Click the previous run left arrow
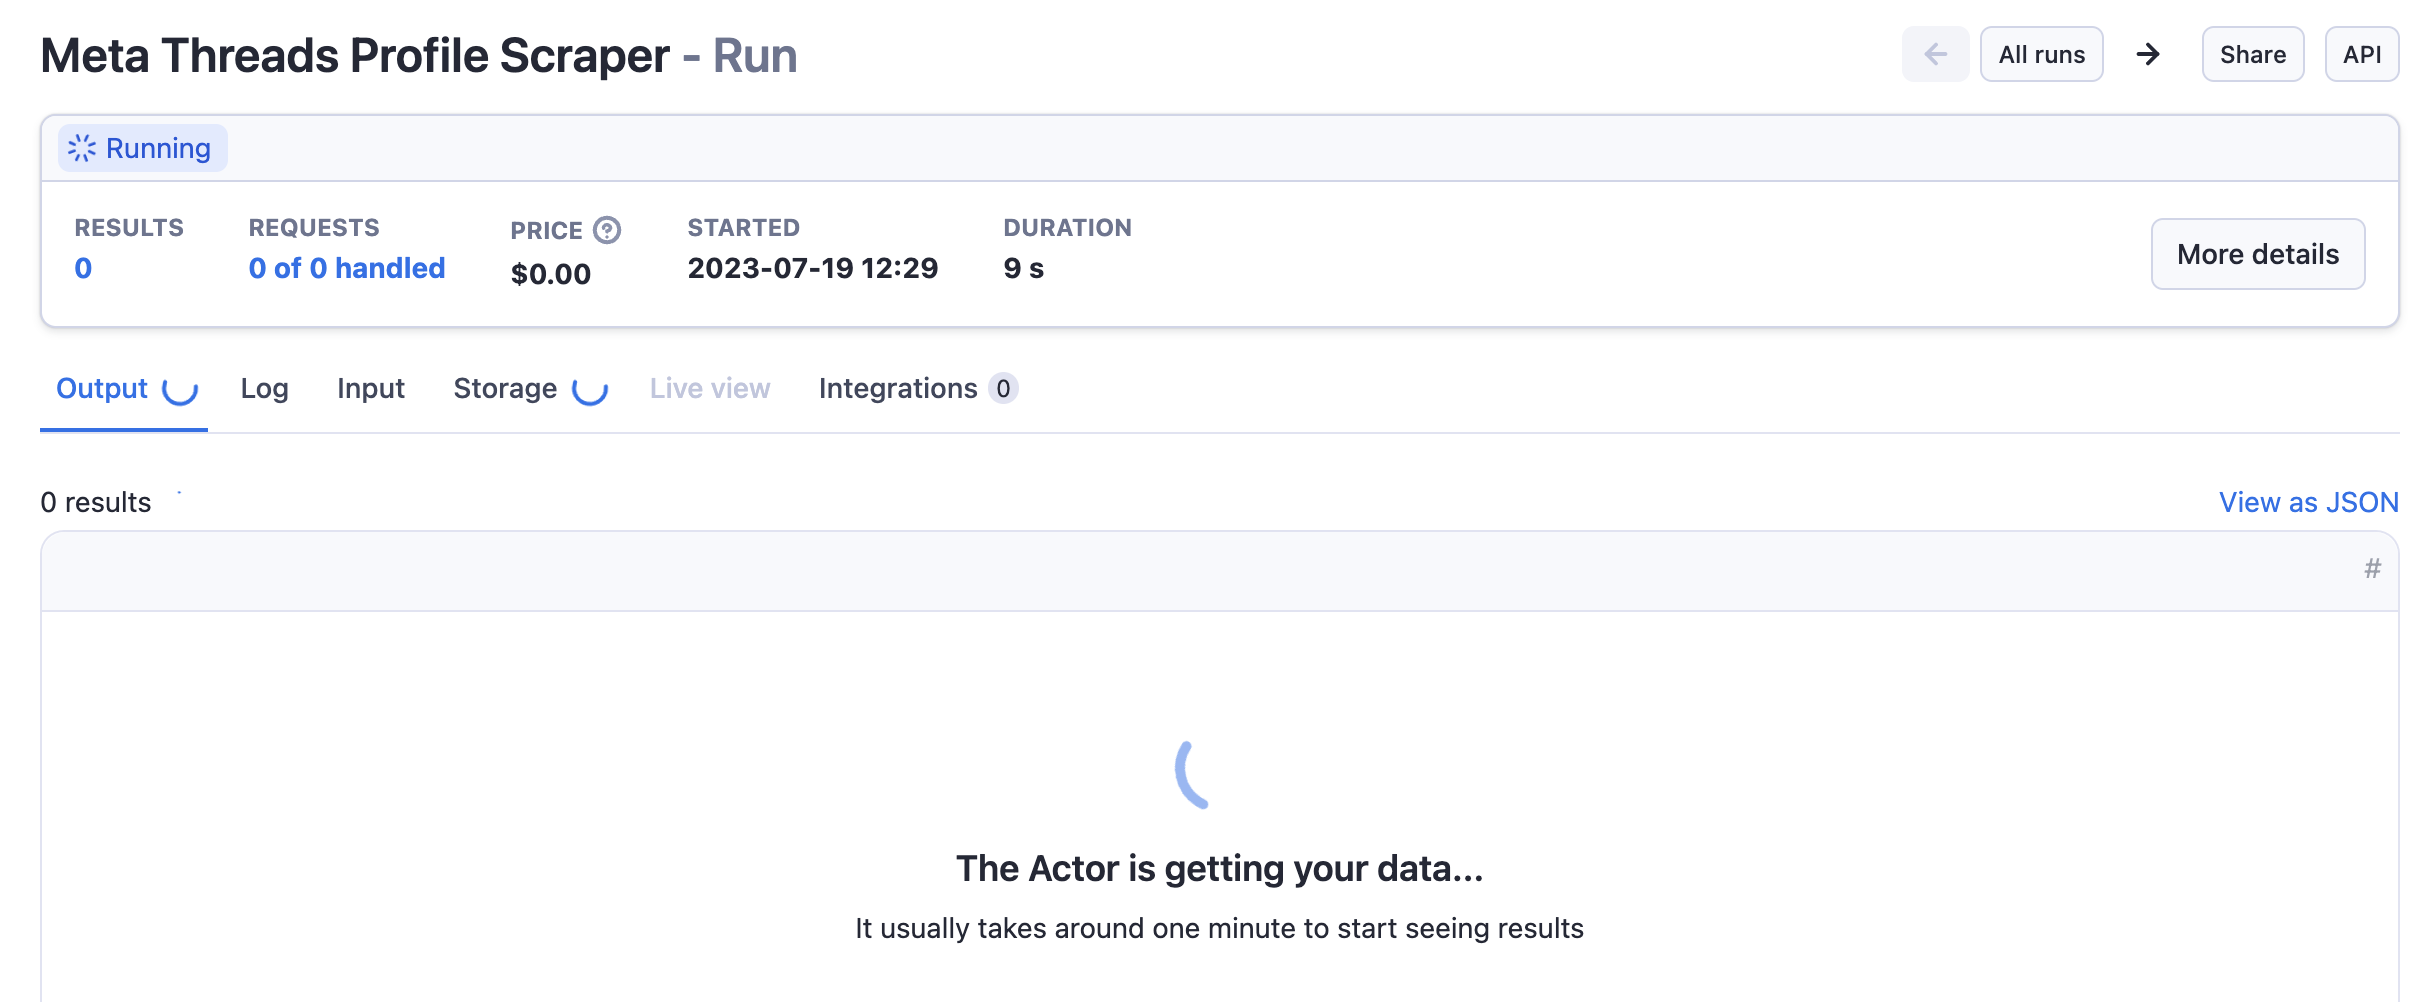This screenshot has height=1002, width=2436. 1934,55
